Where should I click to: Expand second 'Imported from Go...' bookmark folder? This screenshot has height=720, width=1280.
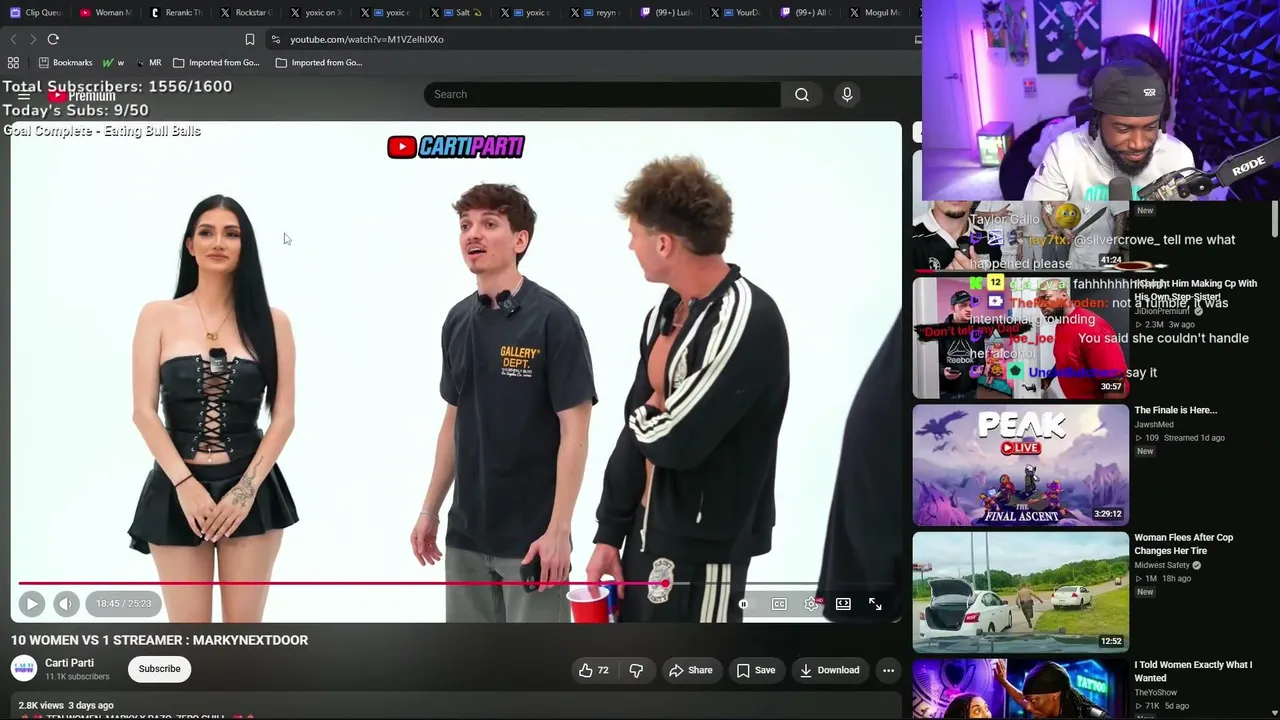[319, 62]
